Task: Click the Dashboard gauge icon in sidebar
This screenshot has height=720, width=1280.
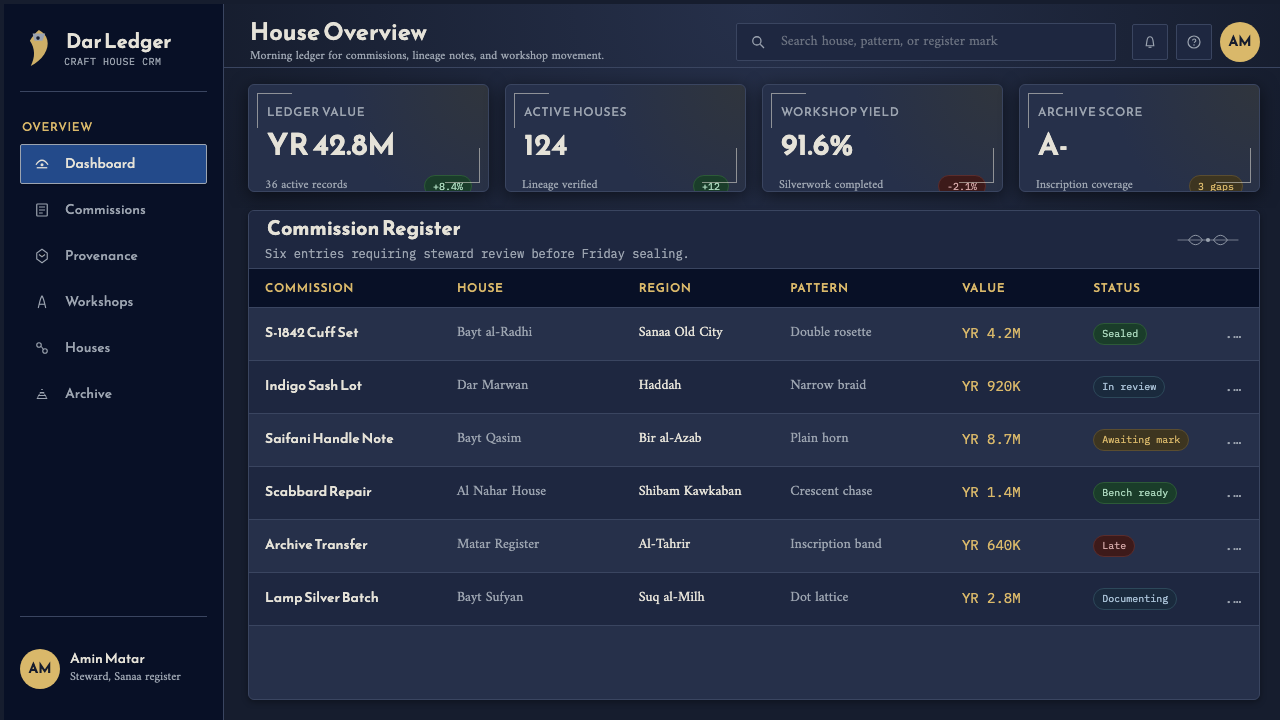Action: (x=42, y=164)
